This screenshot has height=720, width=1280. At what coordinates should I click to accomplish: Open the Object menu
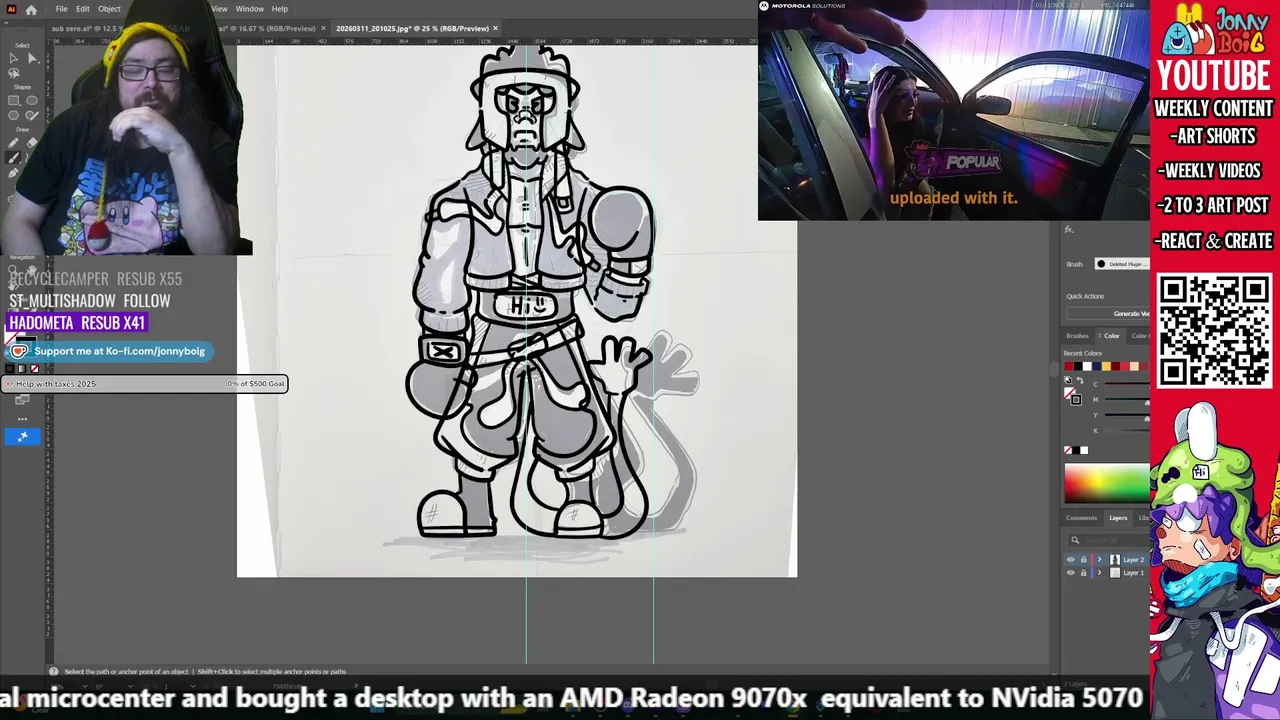click(x=109, y=9)
